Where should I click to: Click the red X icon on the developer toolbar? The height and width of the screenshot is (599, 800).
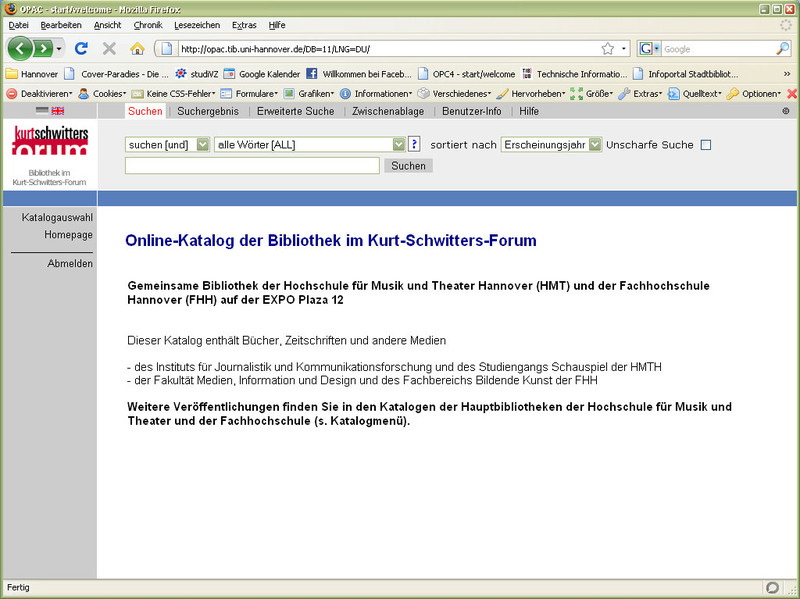coord(792,93)
